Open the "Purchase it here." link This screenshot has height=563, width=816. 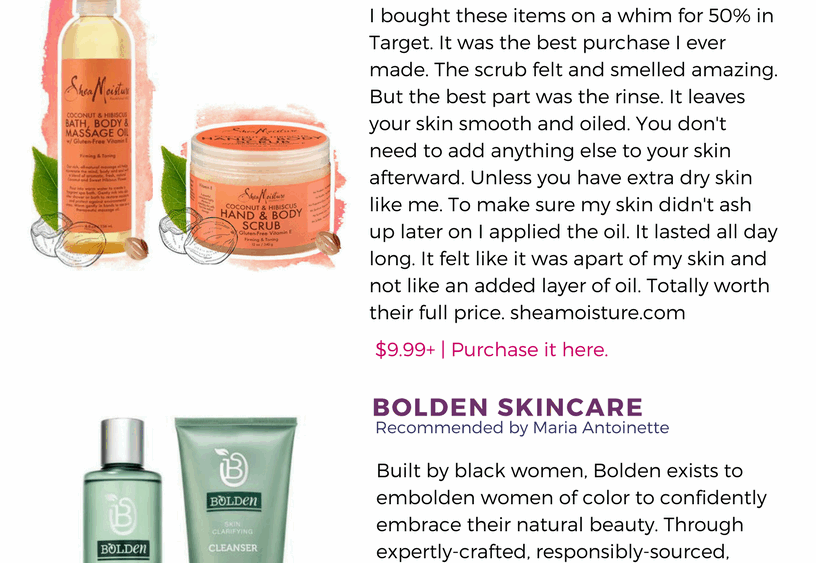529,350
